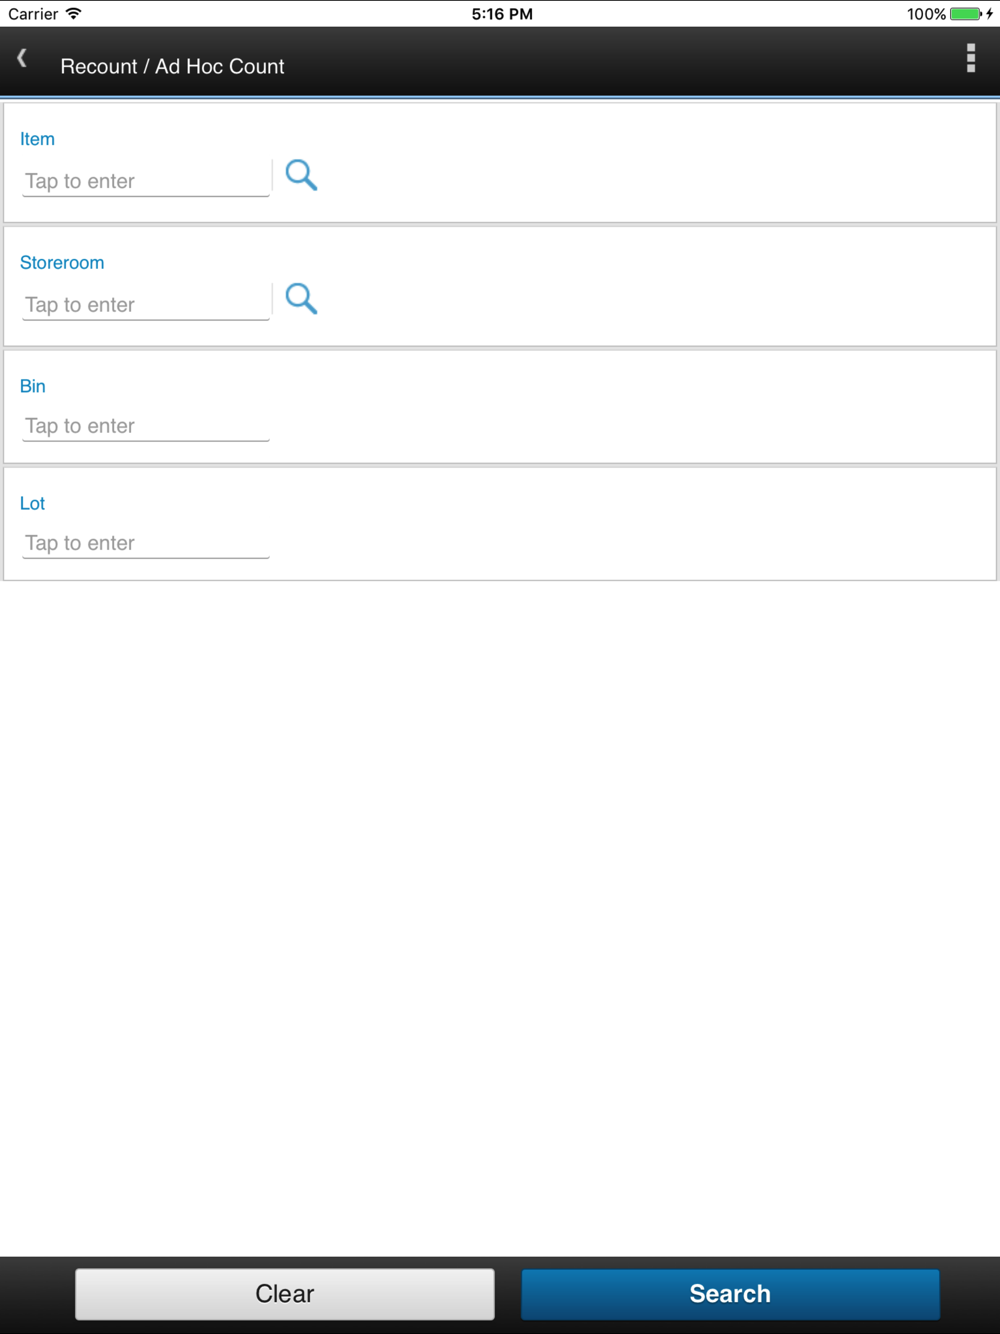Select the Recount / Ad Hoc Count title
The image size is (1000, 1334).
click(172, 66)
